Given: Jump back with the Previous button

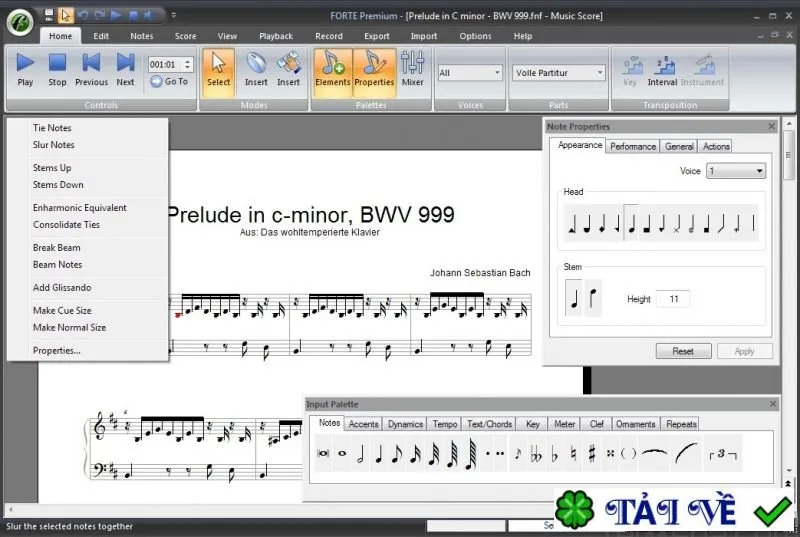Looking at the screenshot, I should click(x=91, y=70).
